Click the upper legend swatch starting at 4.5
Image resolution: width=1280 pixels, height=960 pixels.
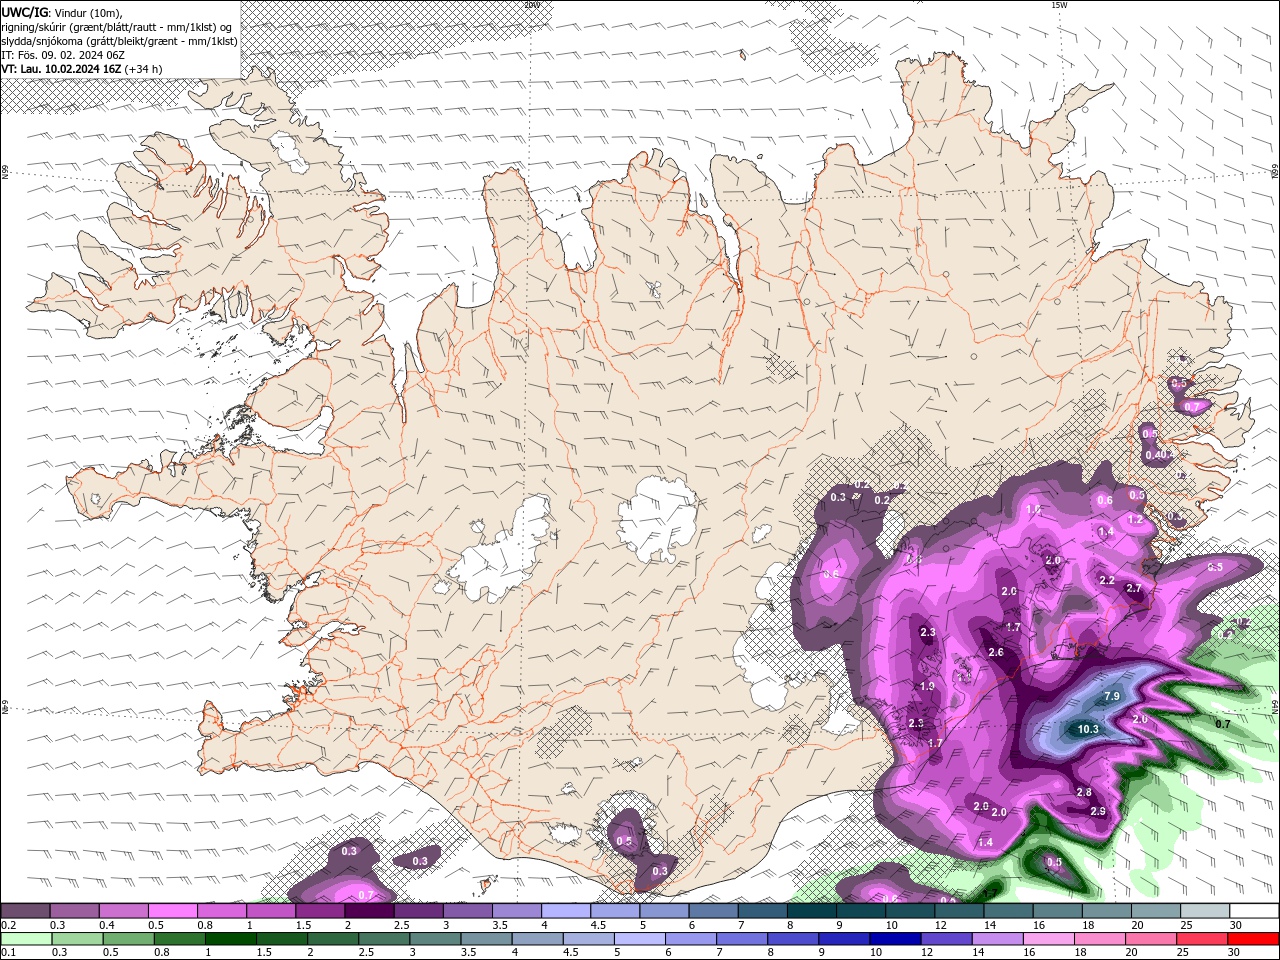[615, 911]
